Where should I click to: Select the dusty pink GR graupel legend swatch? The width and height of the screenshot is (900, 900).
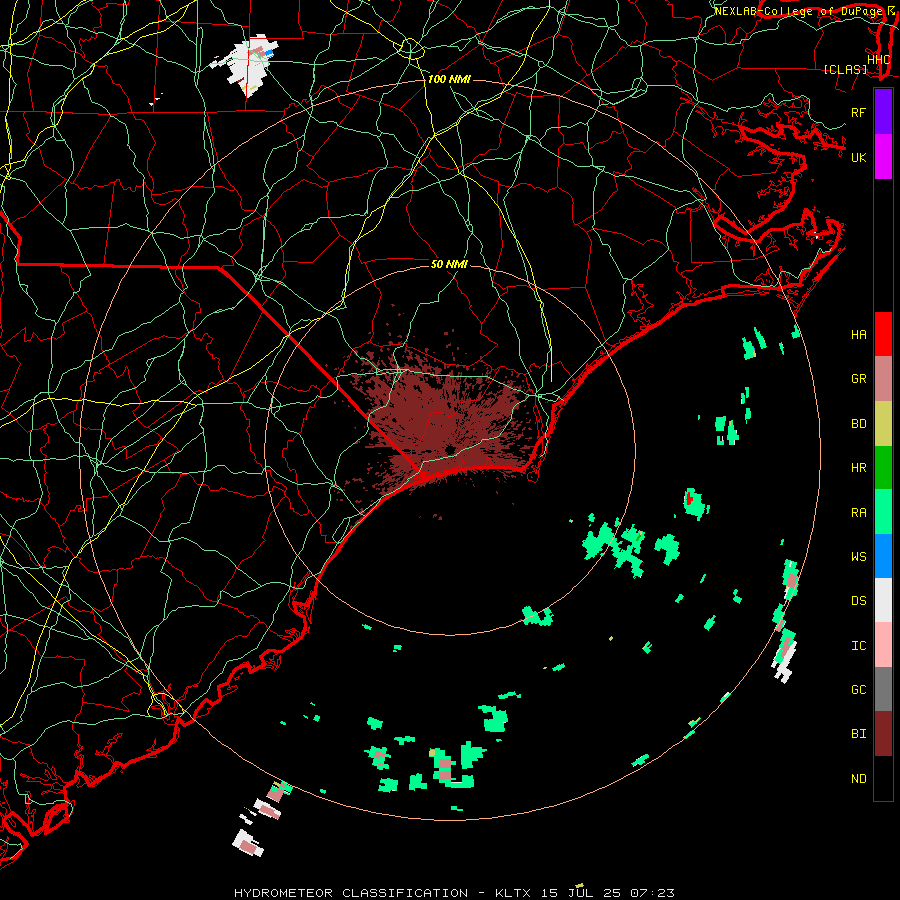[x=883, y=379]
